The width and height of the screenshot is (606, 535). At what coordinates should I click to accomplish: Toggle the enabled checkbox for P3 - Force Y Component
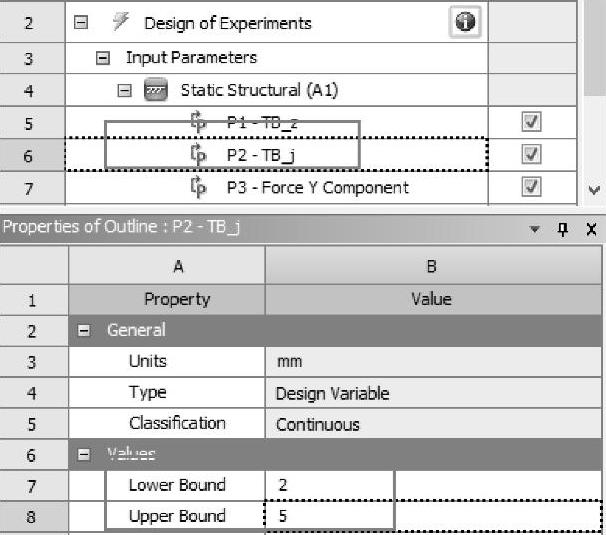531,187
